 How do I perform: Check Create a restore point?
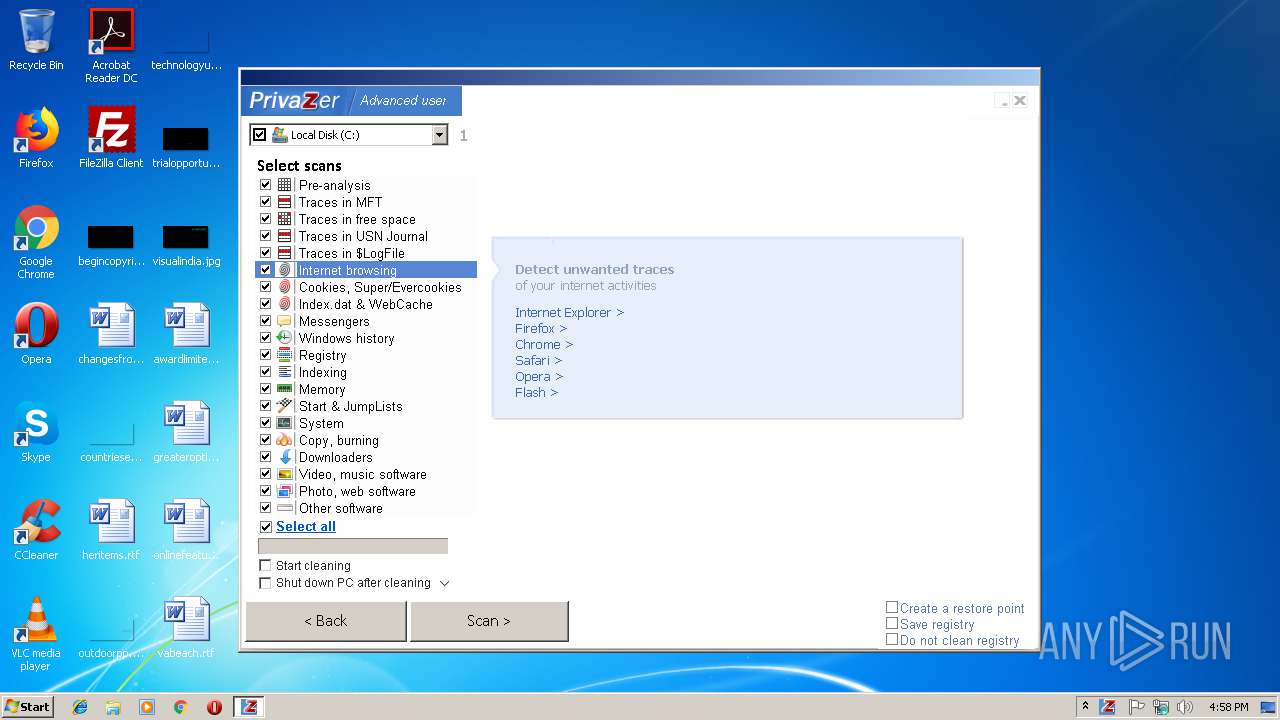click(892, 607)
